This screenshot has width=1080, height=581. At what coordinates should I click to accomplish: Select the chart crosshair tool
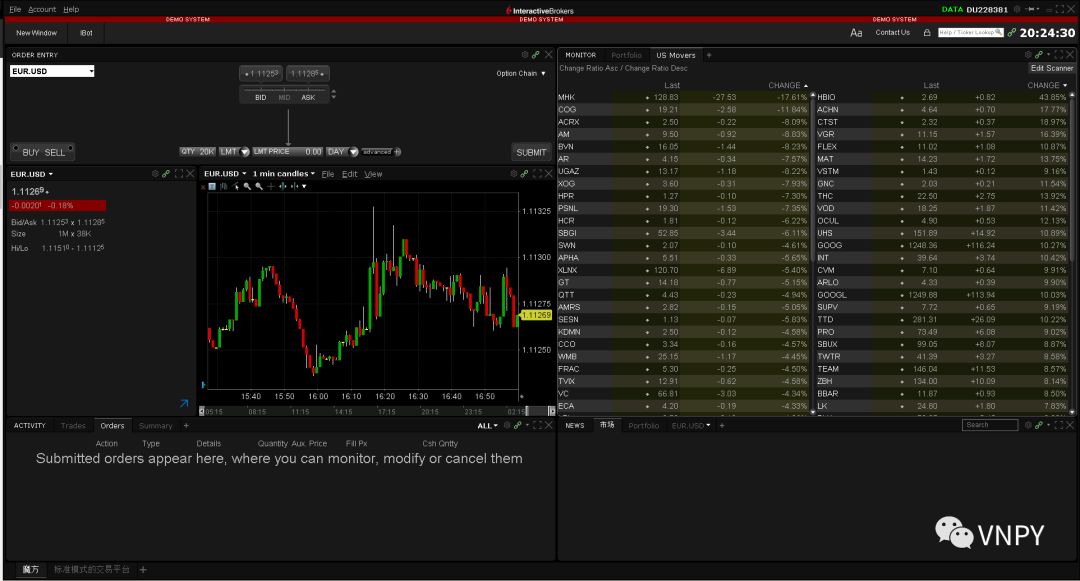(x=271, y=187)
